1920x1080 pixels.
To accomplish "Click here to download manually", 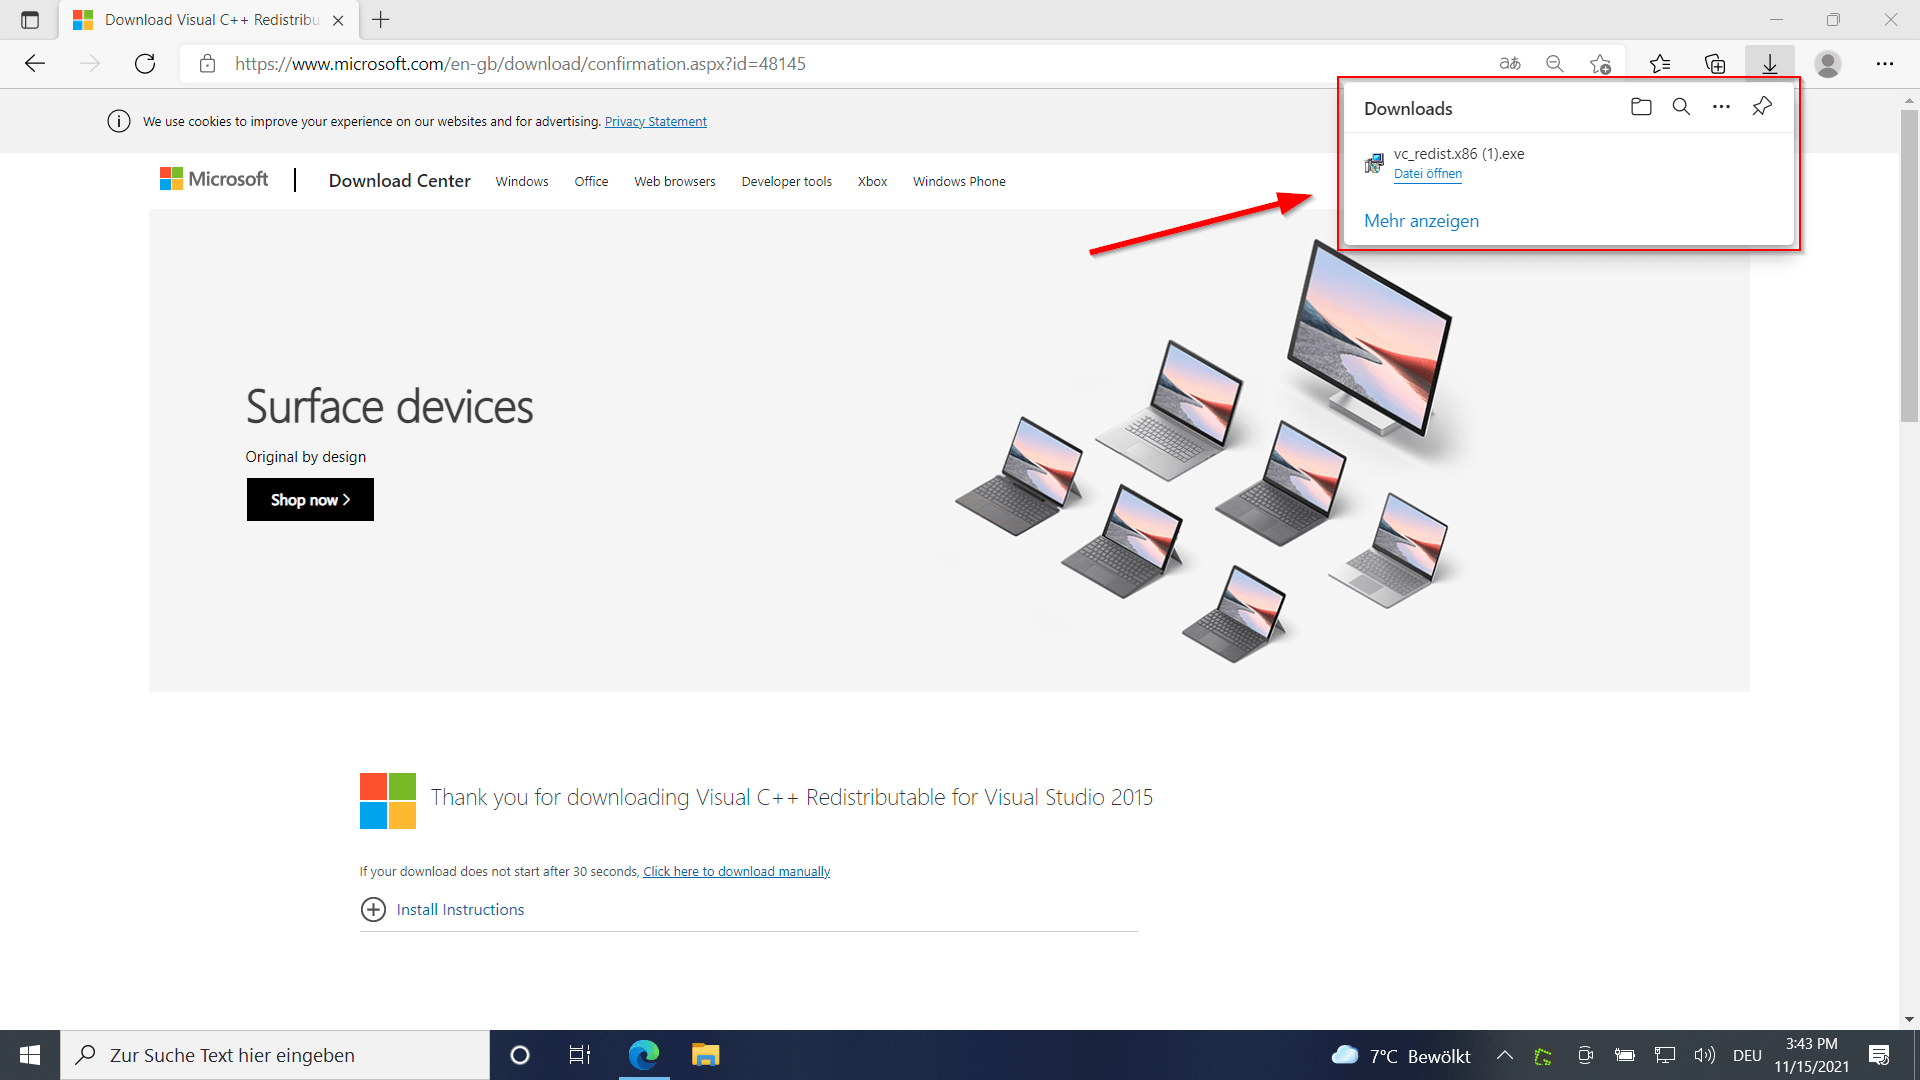I will tap(735, 870).
